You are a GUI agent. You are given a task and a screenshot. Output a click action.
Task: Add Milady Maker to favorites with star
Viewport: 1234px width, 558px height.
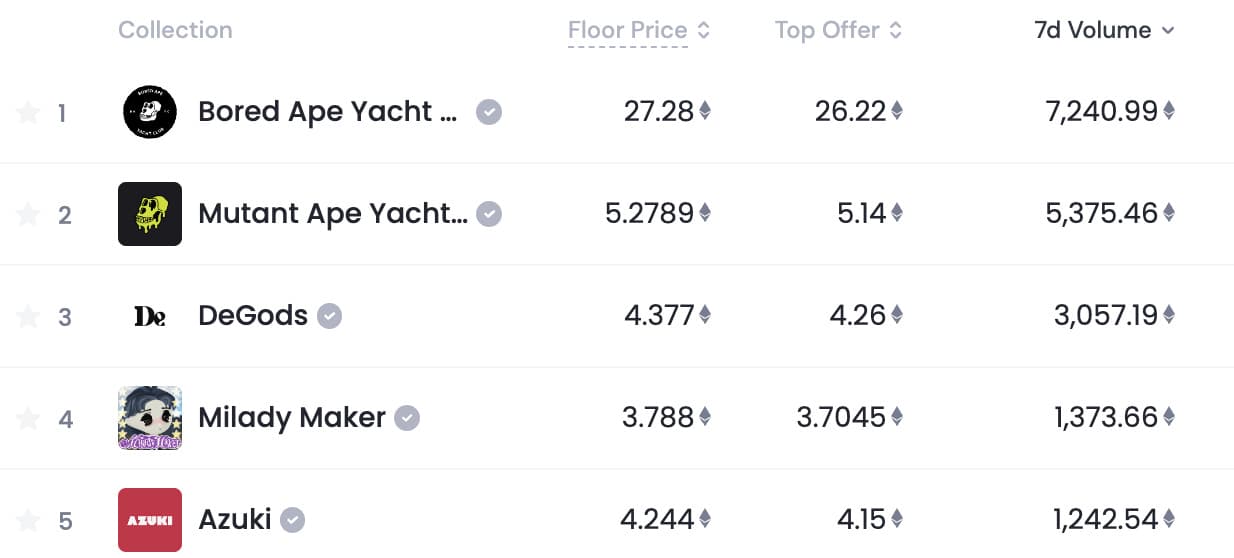(x=28, y=418)
